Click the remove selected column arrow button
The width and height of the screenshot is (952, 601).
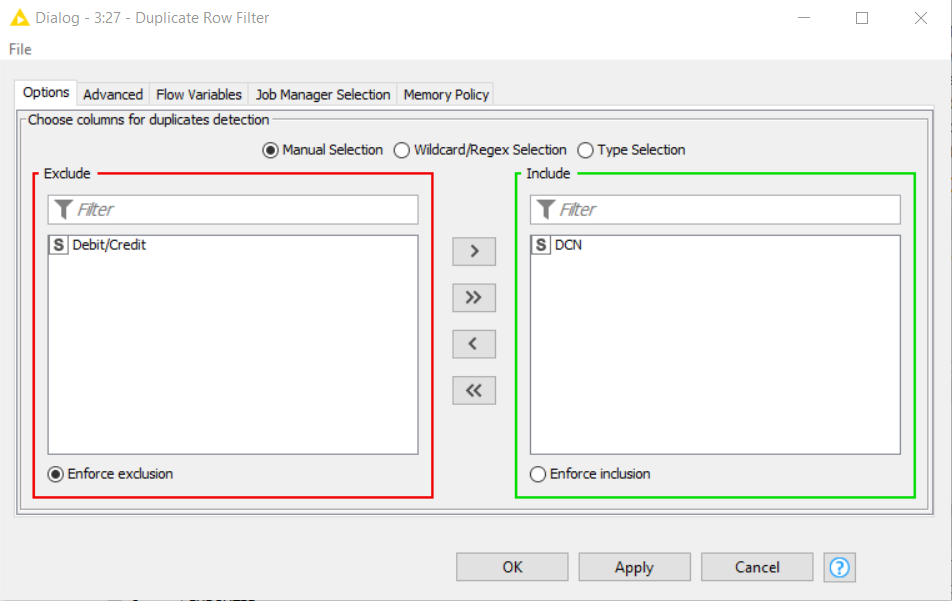pos(474,344)
